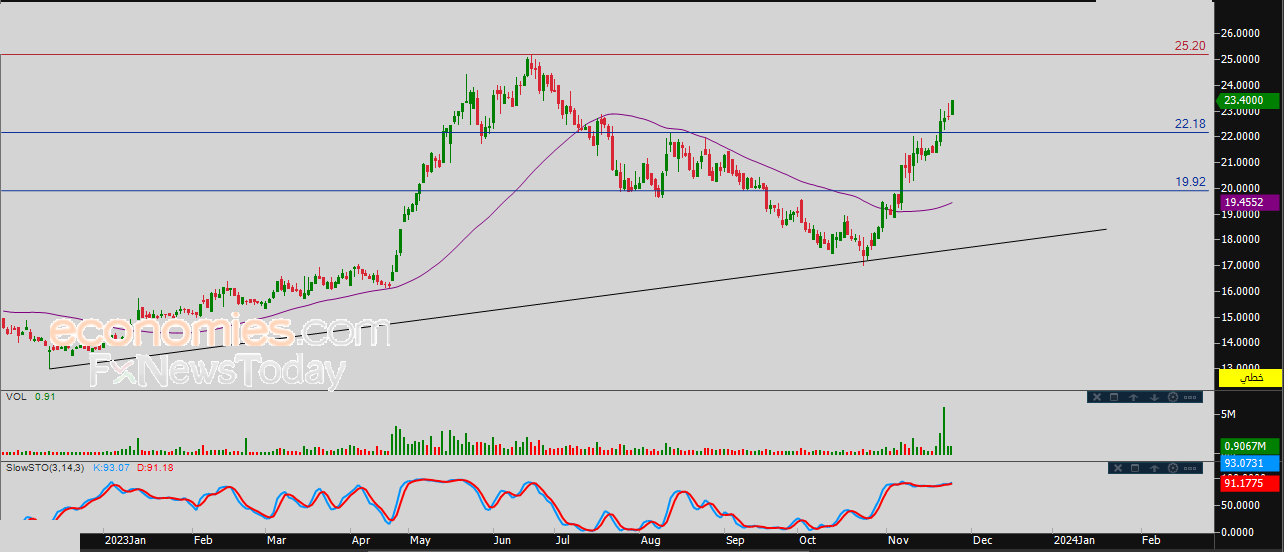The height and width of the screenshot is (552, 1284).
Task: Select the 23.4000 current price tag
Action: point(1250,100)
